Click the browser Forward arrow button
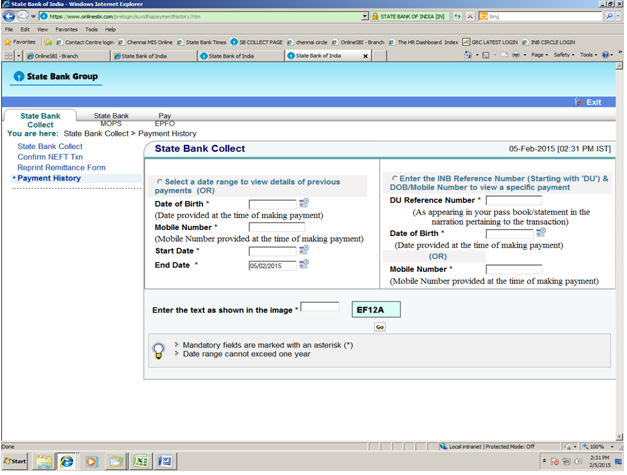Viewport: 627px width, 475px height. (x=22, y=16)
